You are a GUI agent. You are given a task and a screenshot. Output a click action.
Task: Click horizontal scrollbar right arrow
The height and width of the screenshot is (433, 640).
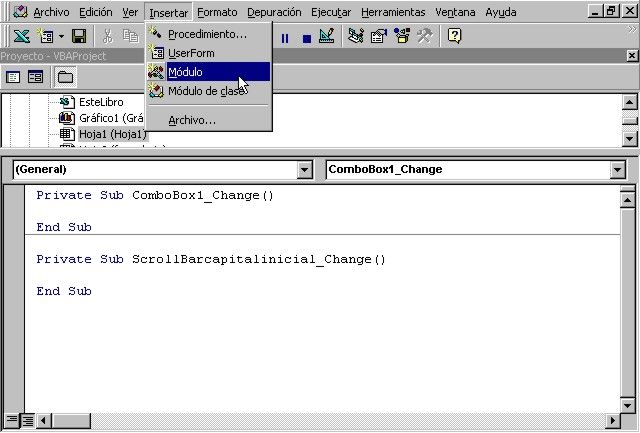click(613, 420)
